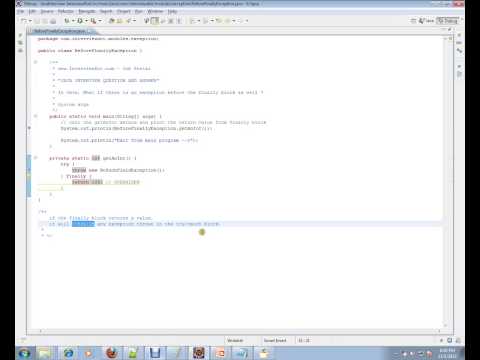480x360 pixels.
Task: Click the 'public class BeforeFinallyException' line
Action: [x=90, y=51]
